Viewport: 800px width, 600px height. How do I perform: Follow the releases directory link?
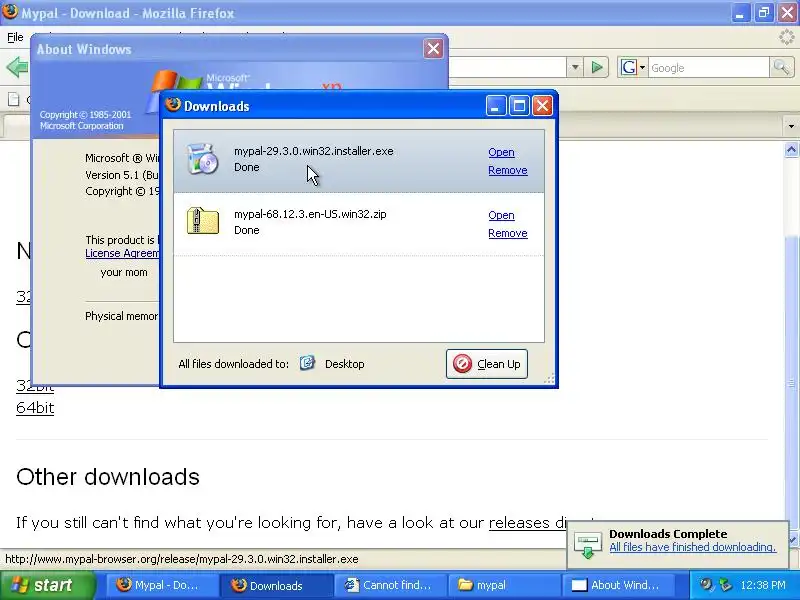[528, 522]
